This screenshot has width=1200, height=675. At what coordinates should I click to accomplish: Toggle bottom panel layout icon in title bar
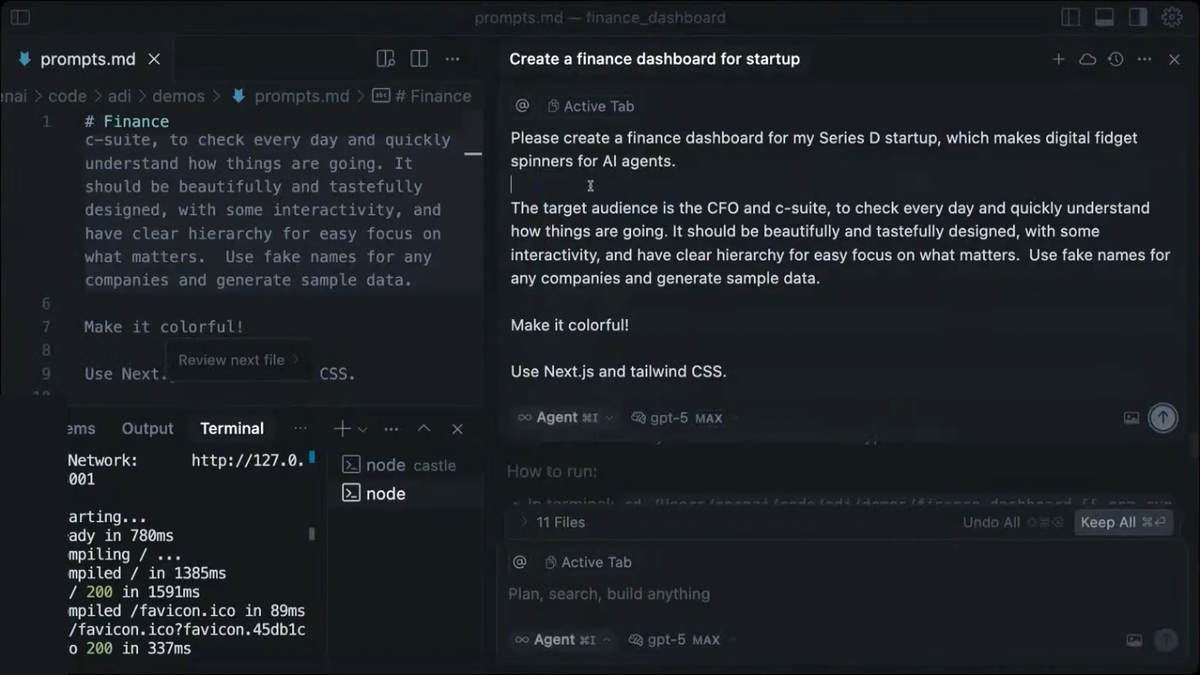tap(1104, 17)
